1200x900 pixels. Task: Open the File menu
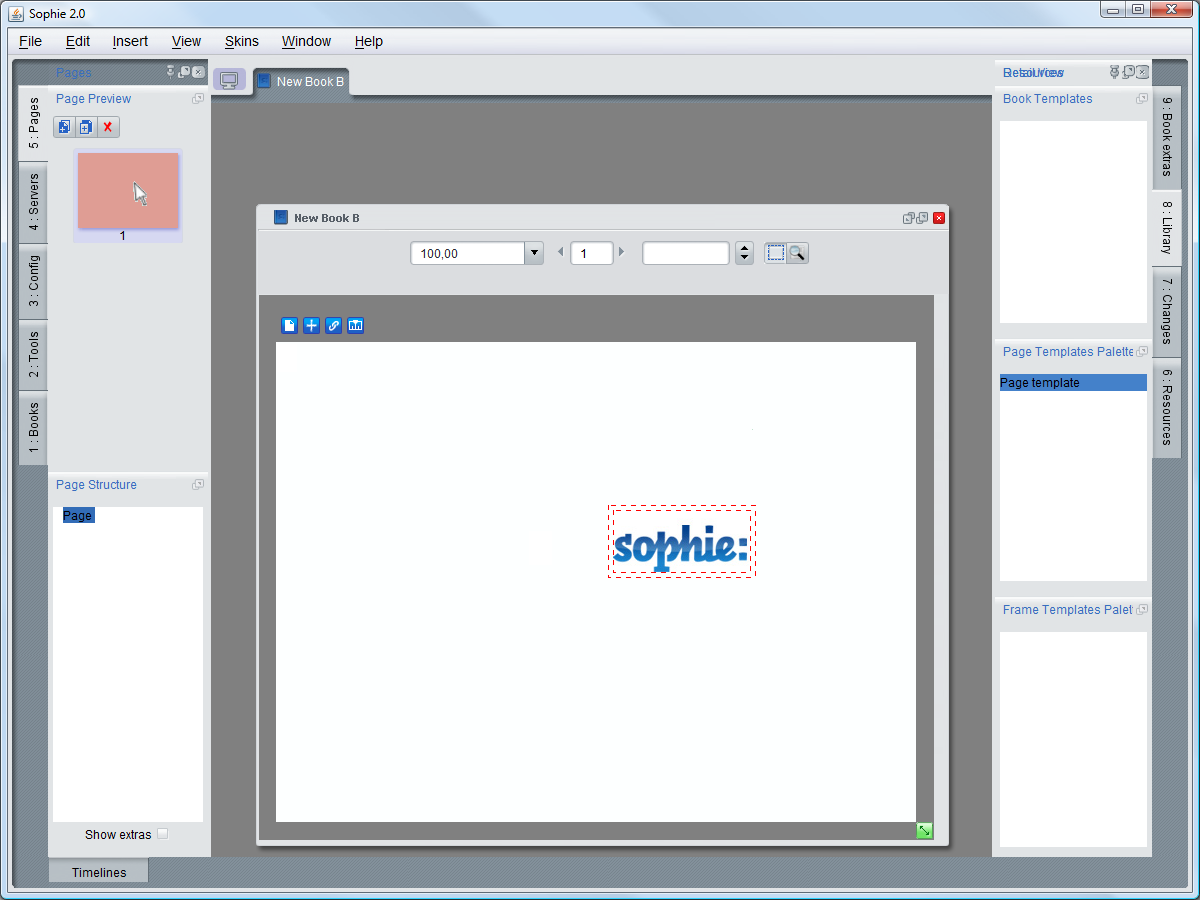31,41
